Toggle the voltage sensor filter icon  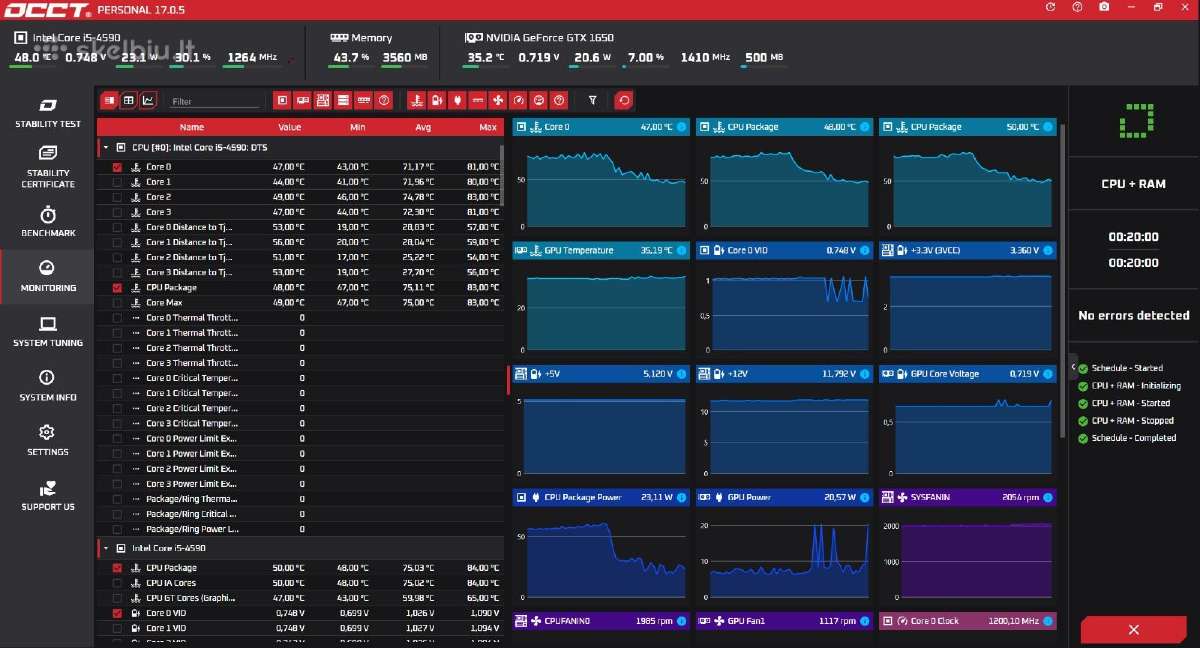[436, 100]
